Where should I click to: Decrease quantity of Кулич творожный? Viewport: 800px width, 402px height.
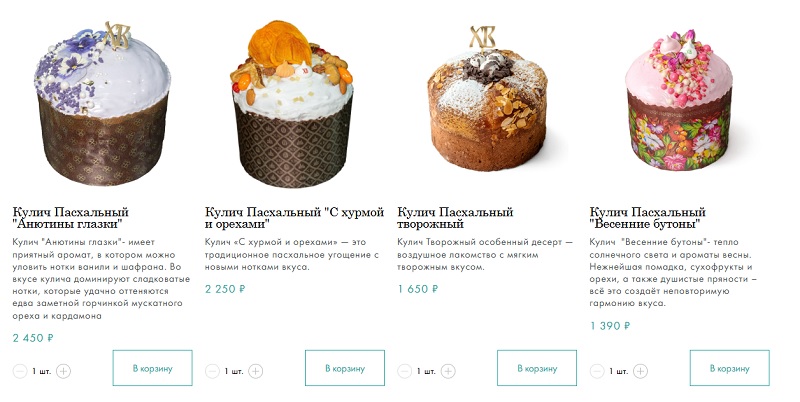point(405,371)
